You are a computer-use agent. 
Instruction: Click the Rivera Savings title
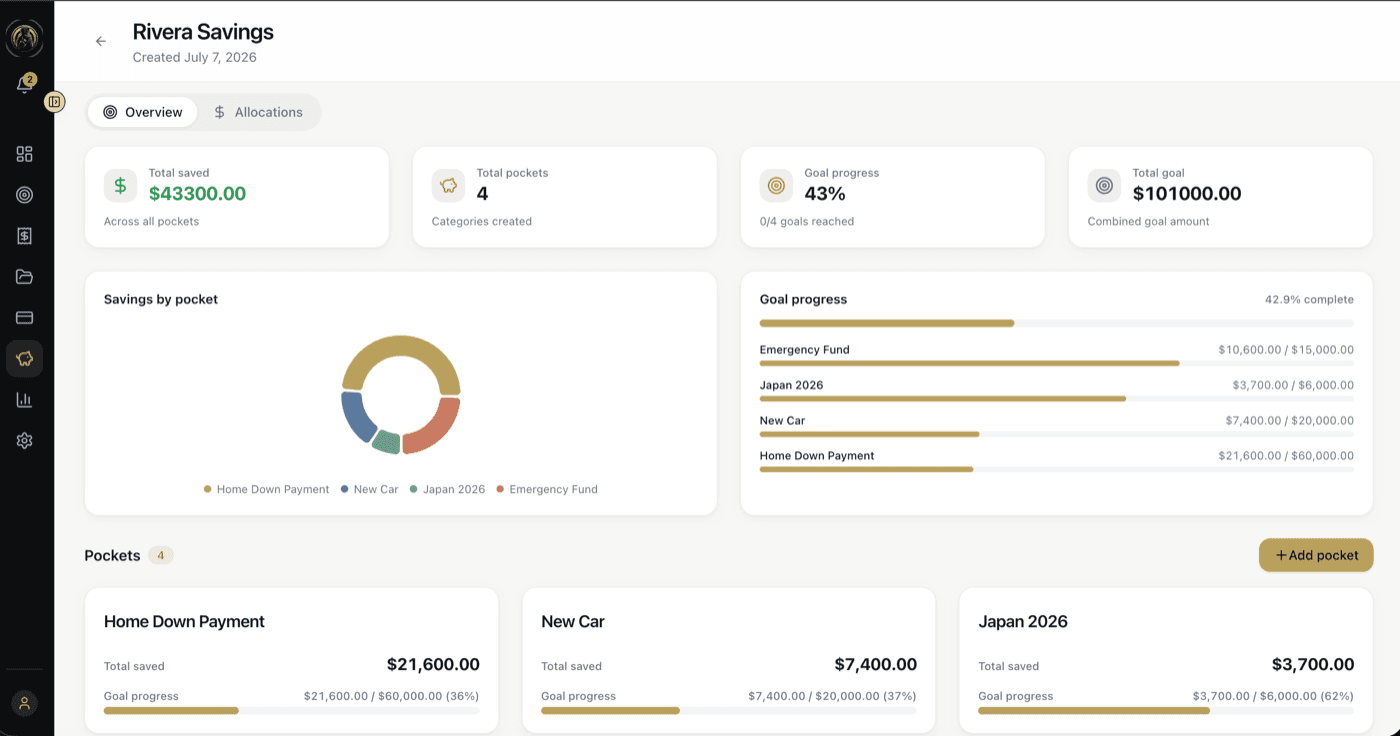(203, 32)
